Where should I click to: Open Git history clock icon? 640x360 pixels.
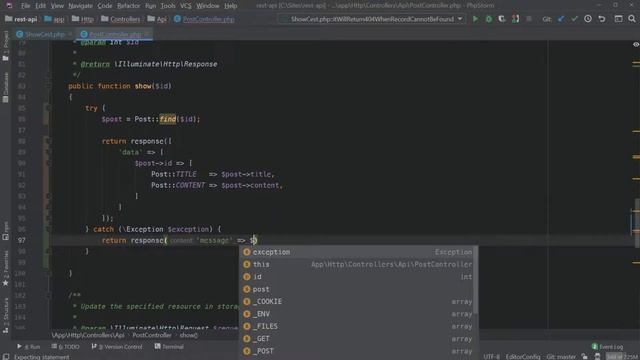coord(588,19)
